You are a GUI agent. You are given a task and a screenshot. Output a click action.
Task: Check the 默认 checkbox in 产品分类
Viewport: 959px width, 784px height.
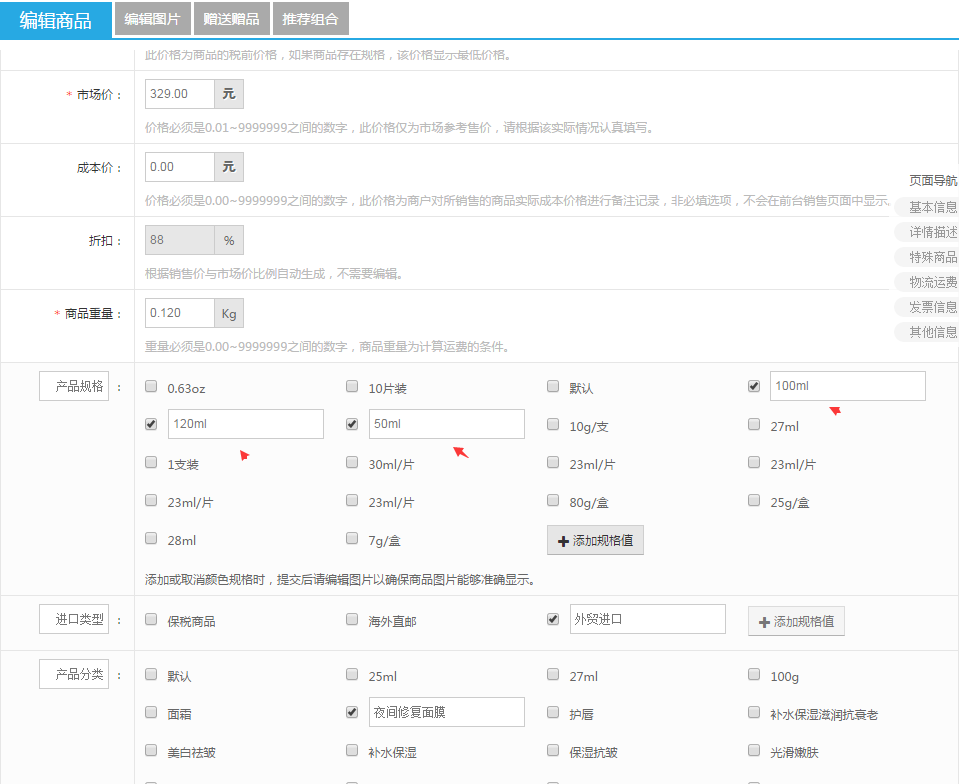tap(151, 675)
